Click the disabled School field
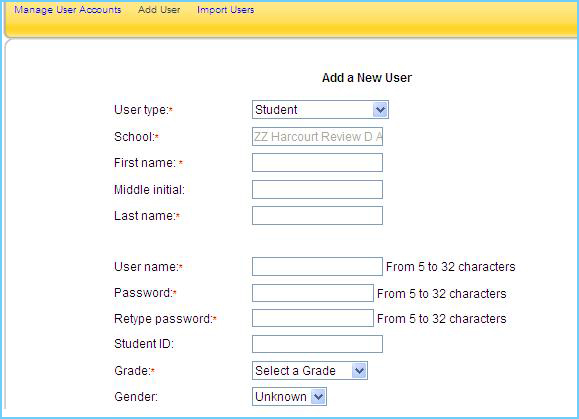Image resolution: width=579 pixels, height=419 pixels. tap(317, 137)
